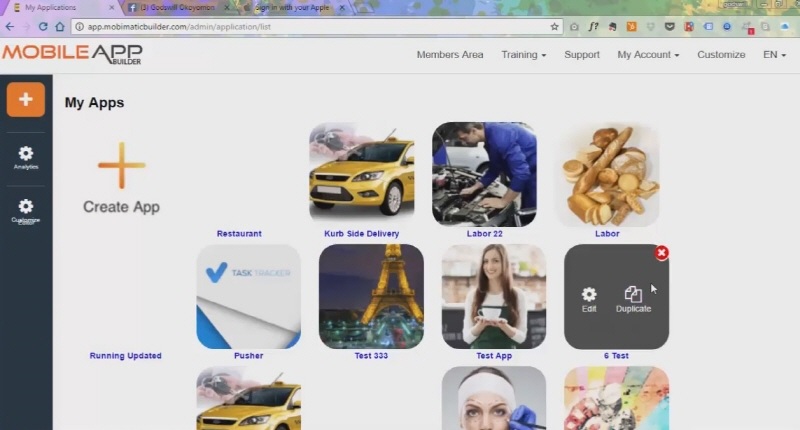Open Members Area in the top navigation
The image size is (800, 430).
point(450,55)
